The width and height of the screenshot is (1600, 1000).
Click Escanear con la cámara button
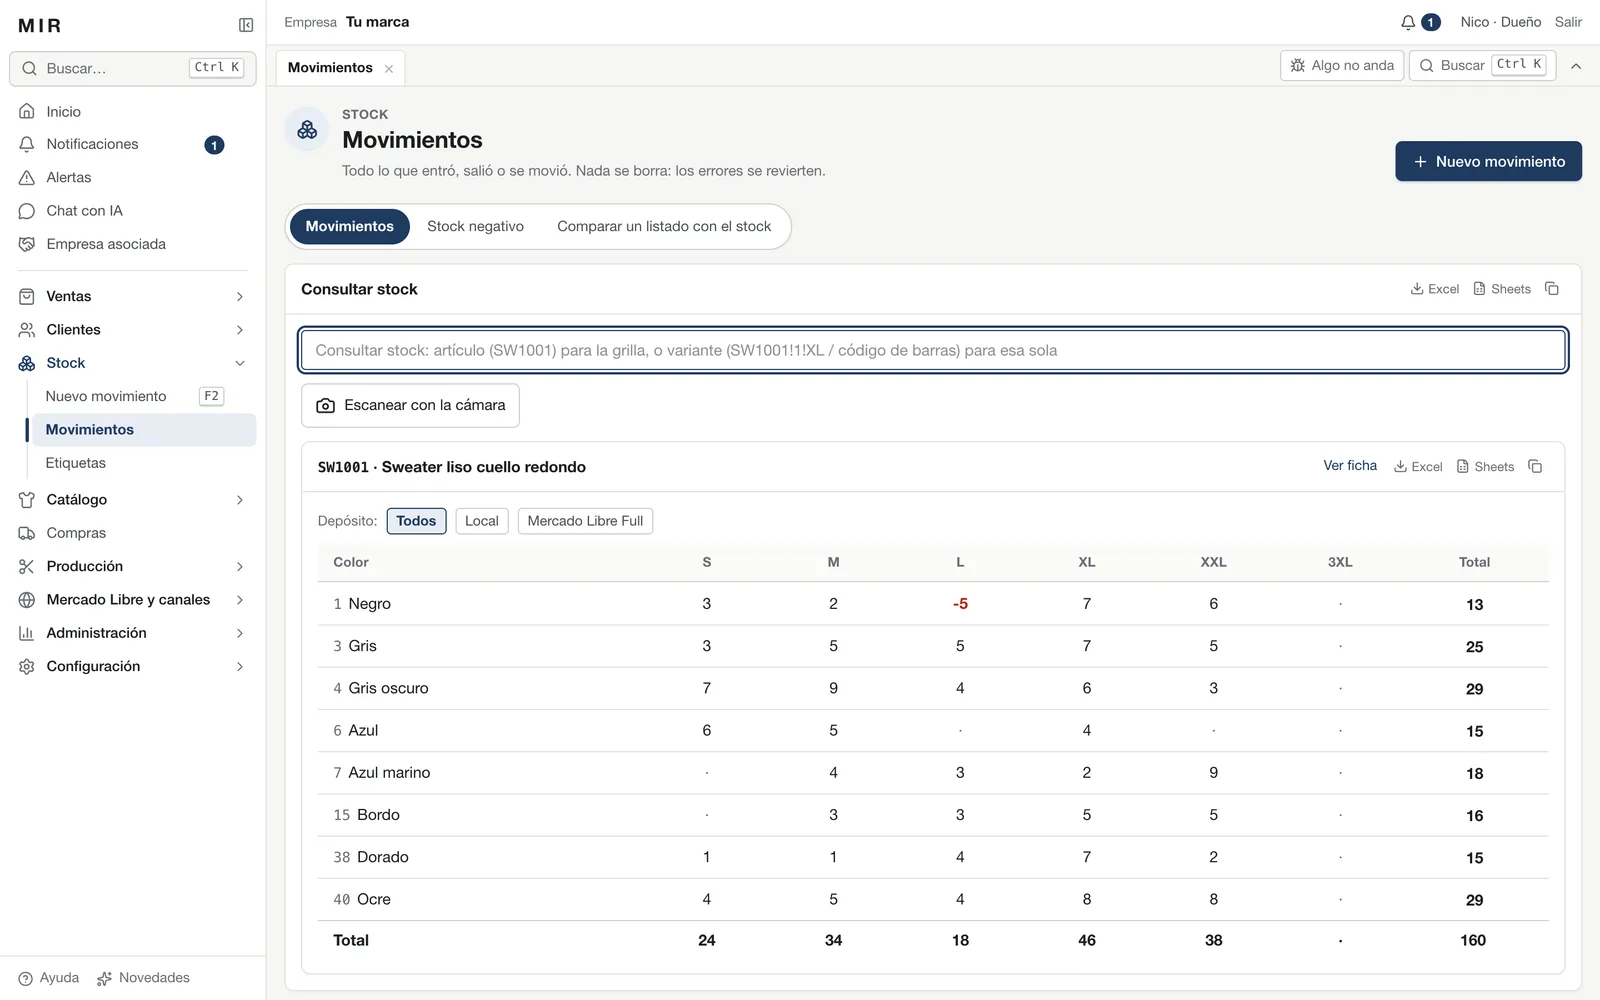click(410, 405)
